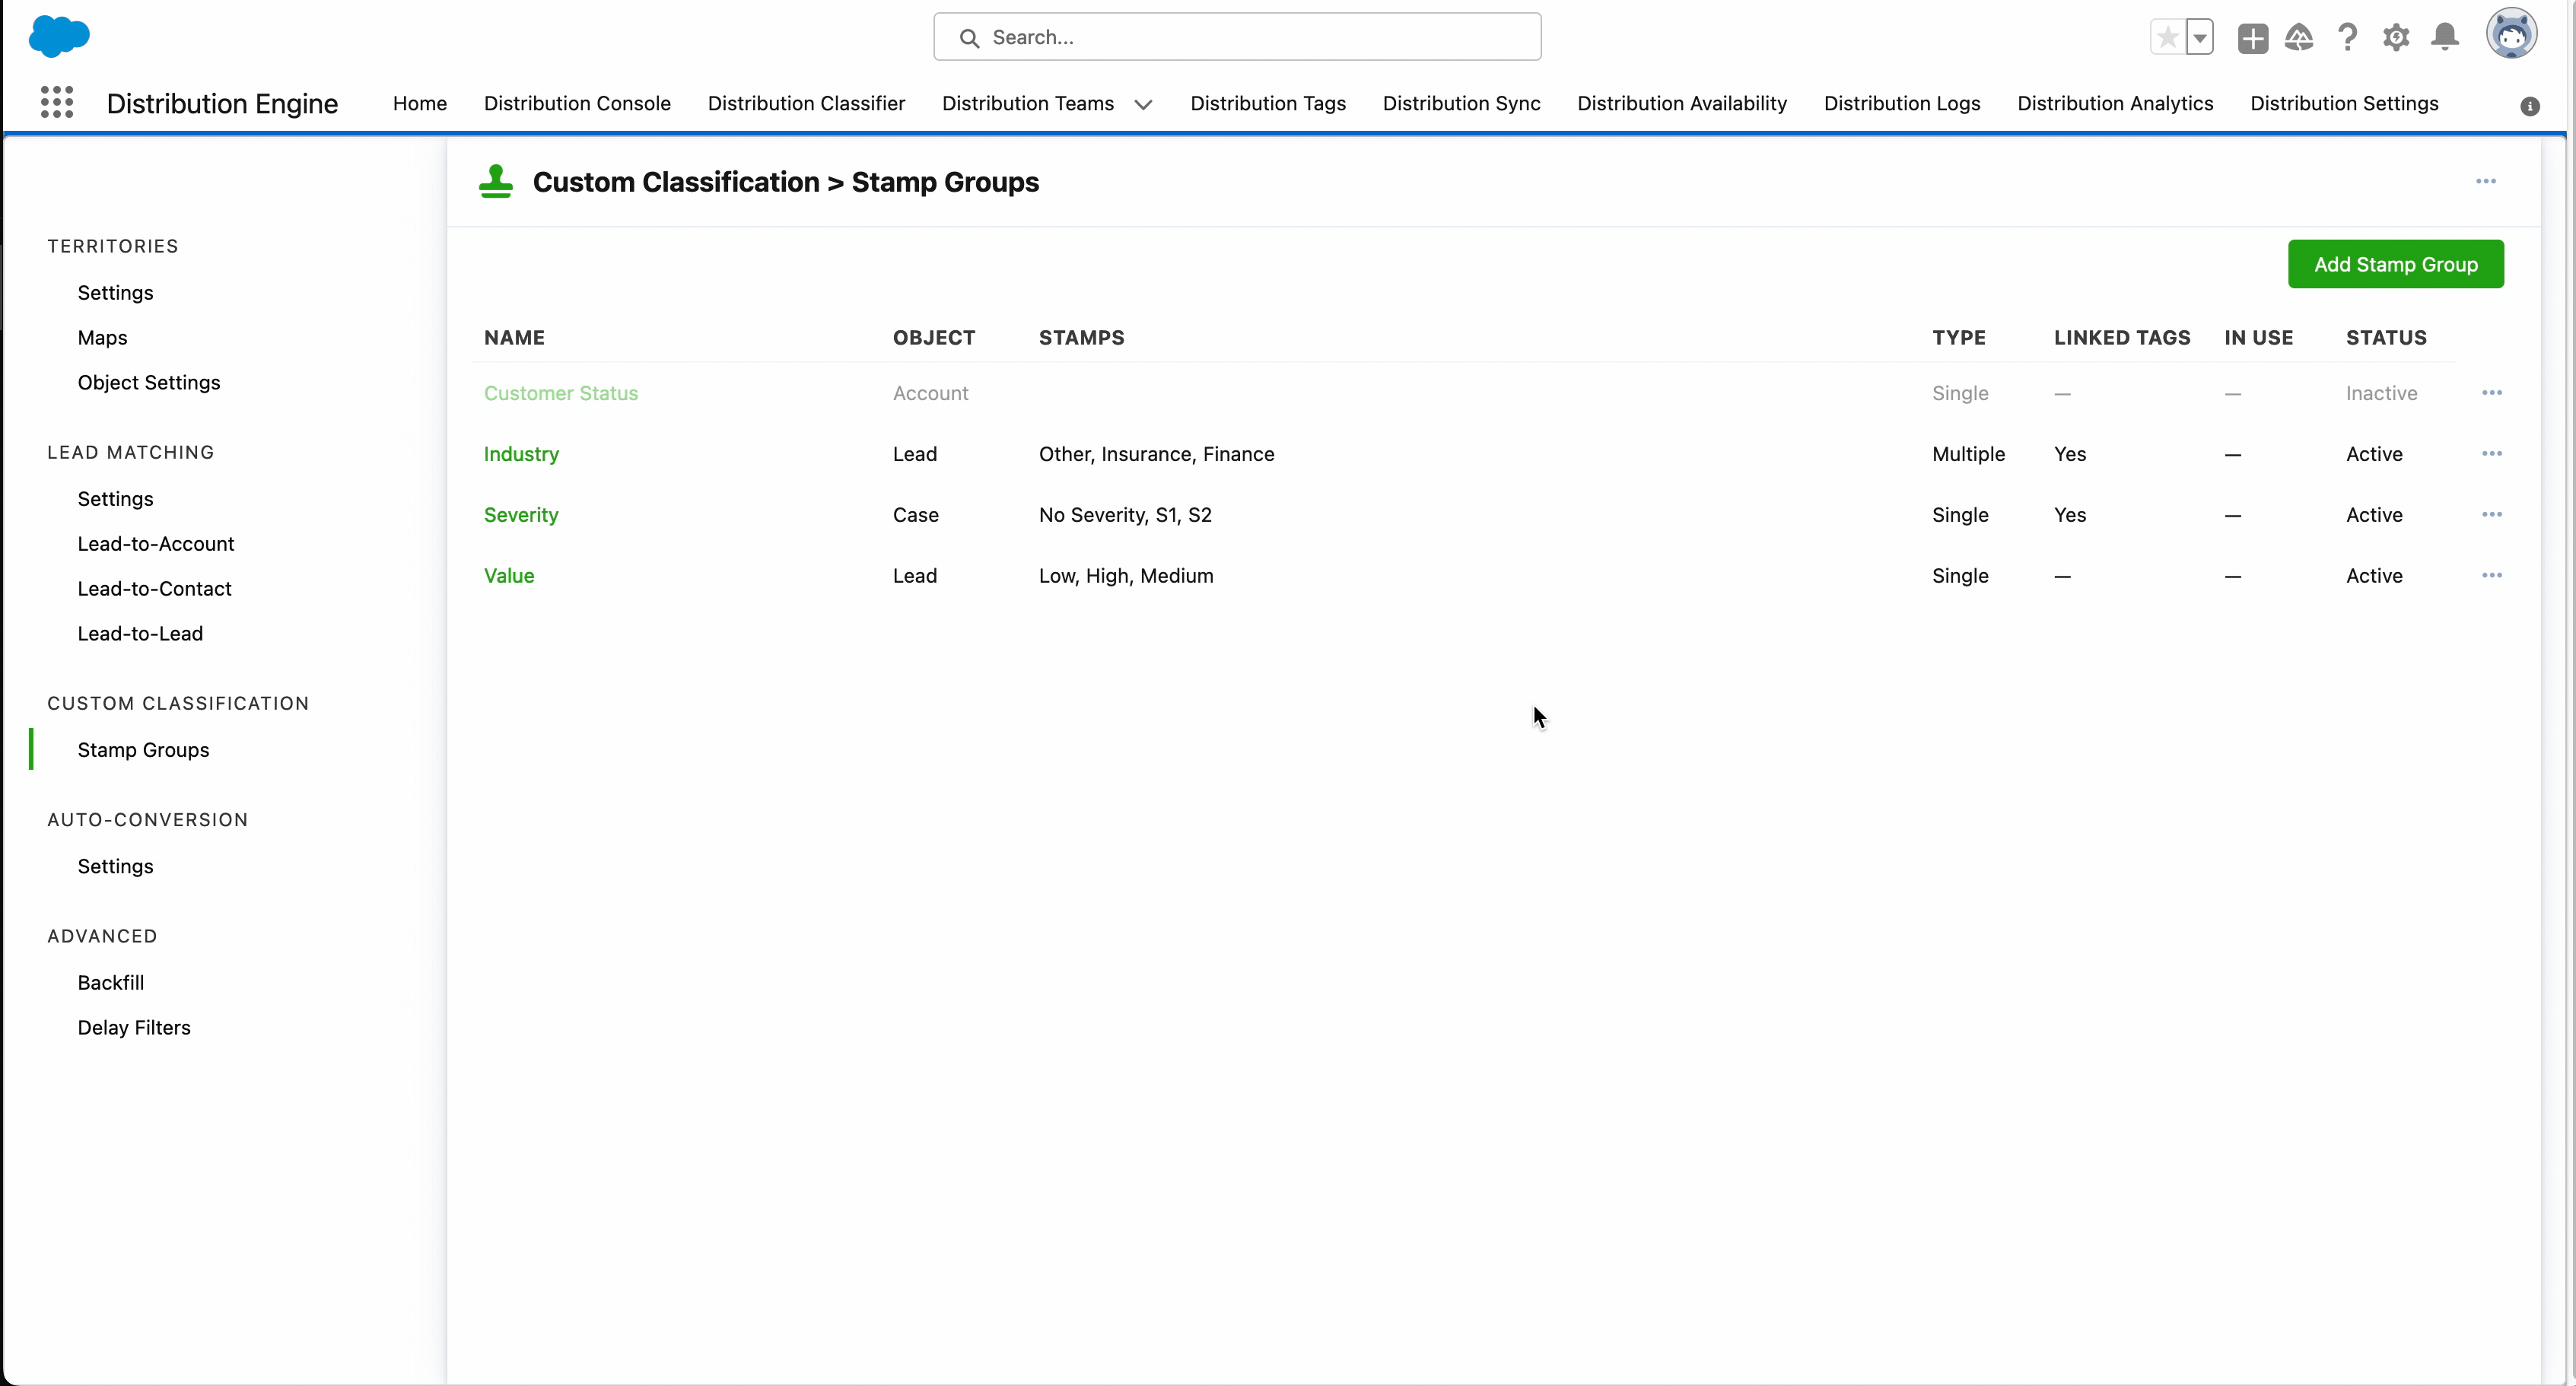The width and height of the screenshot is (2576, 1386).
Task: Open the global actions plus icon
Action: coord(2252,38)
